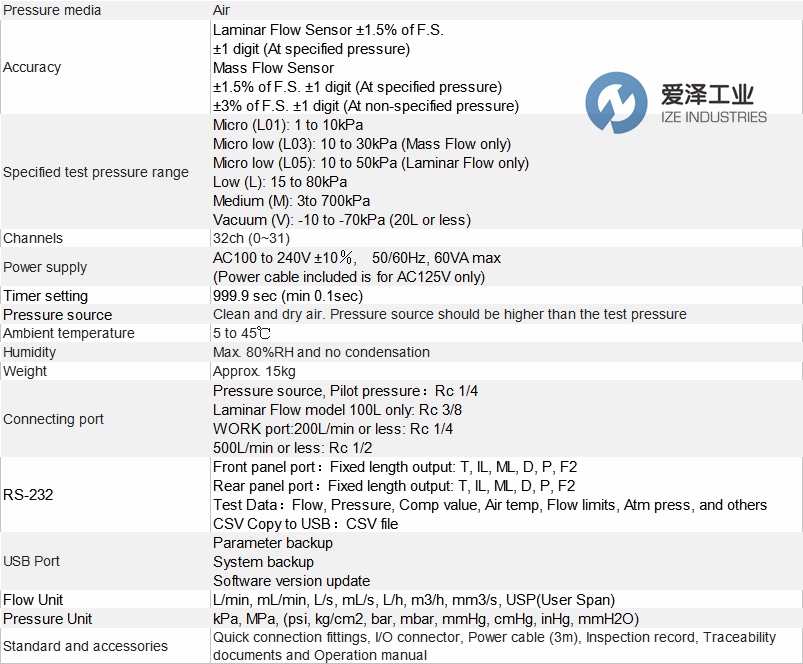Select the Power supply row label

point(45,267)
